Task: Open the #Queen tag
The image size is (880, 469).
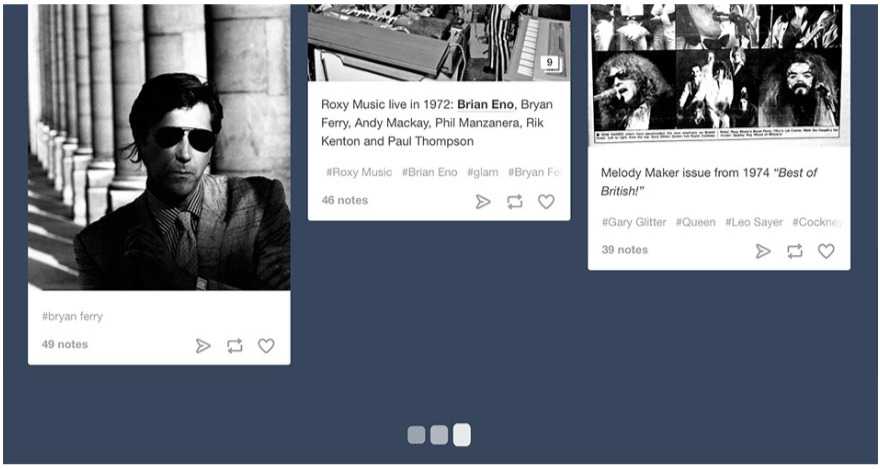Action: (x=696, y=222)
